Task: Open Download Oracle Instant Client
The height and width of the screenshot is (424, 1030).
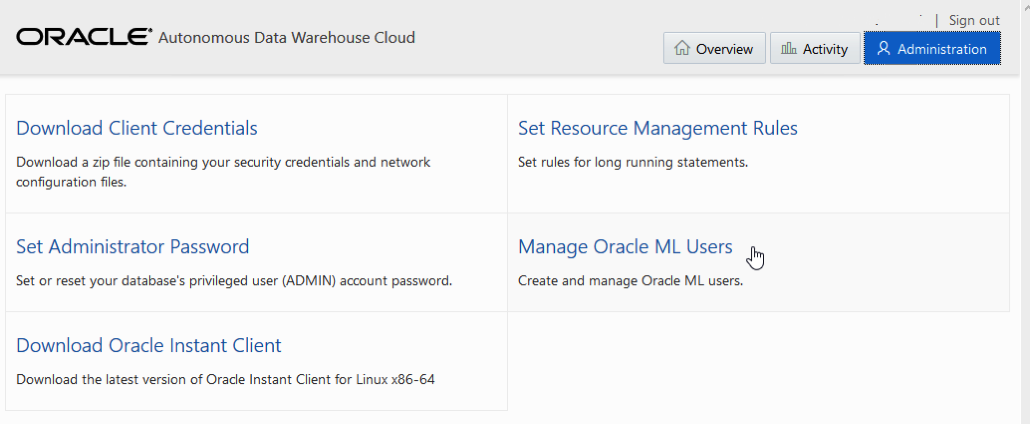Action: pyautogui.click(x=149, y=345)
